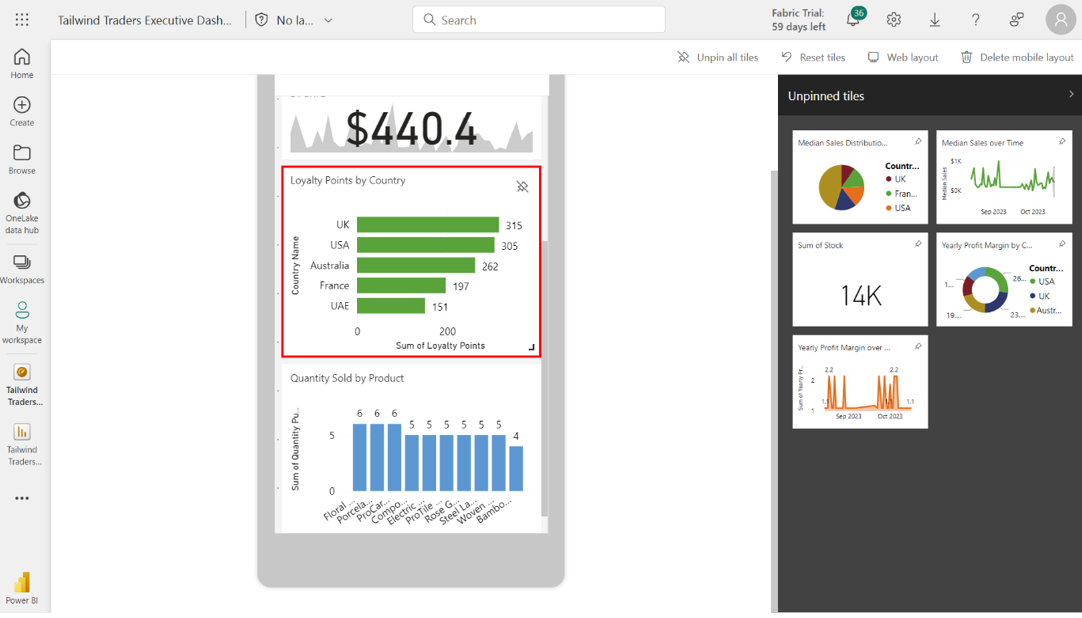
Task: Go to Browse in left navigation
Action: click(22, 159)
